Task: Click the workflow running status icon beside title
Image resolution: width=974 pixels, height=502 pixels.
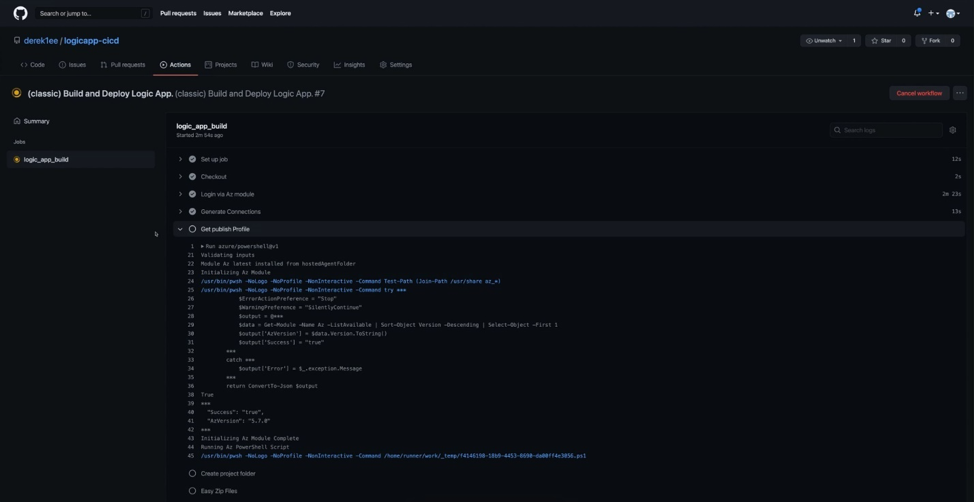Action: (17, 93)
